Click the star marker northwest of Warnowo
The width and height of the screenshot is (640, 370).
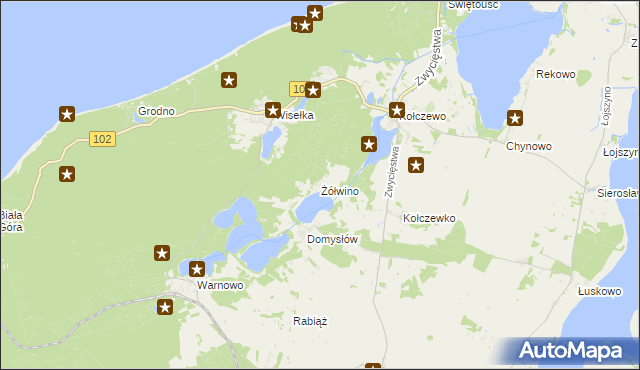[x=162, y=253]
